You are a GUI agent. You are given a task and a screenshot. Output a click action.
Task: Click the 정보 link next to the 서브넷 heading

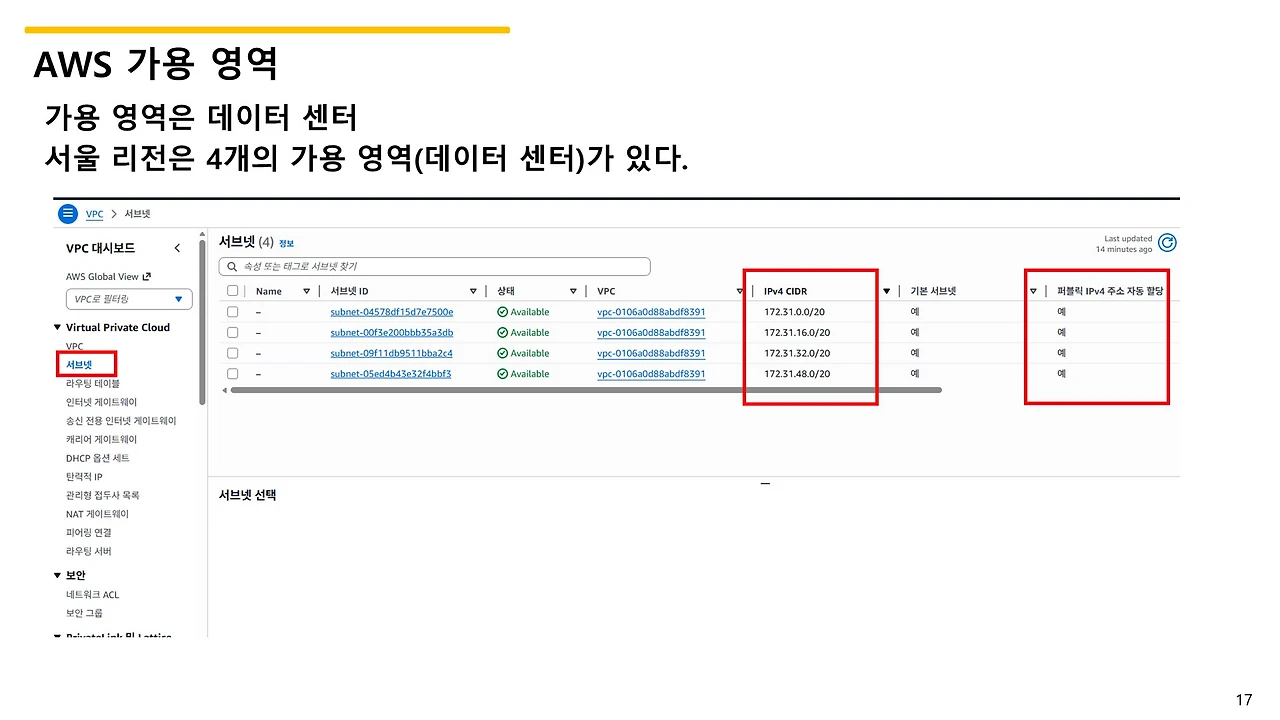point(284,243)
